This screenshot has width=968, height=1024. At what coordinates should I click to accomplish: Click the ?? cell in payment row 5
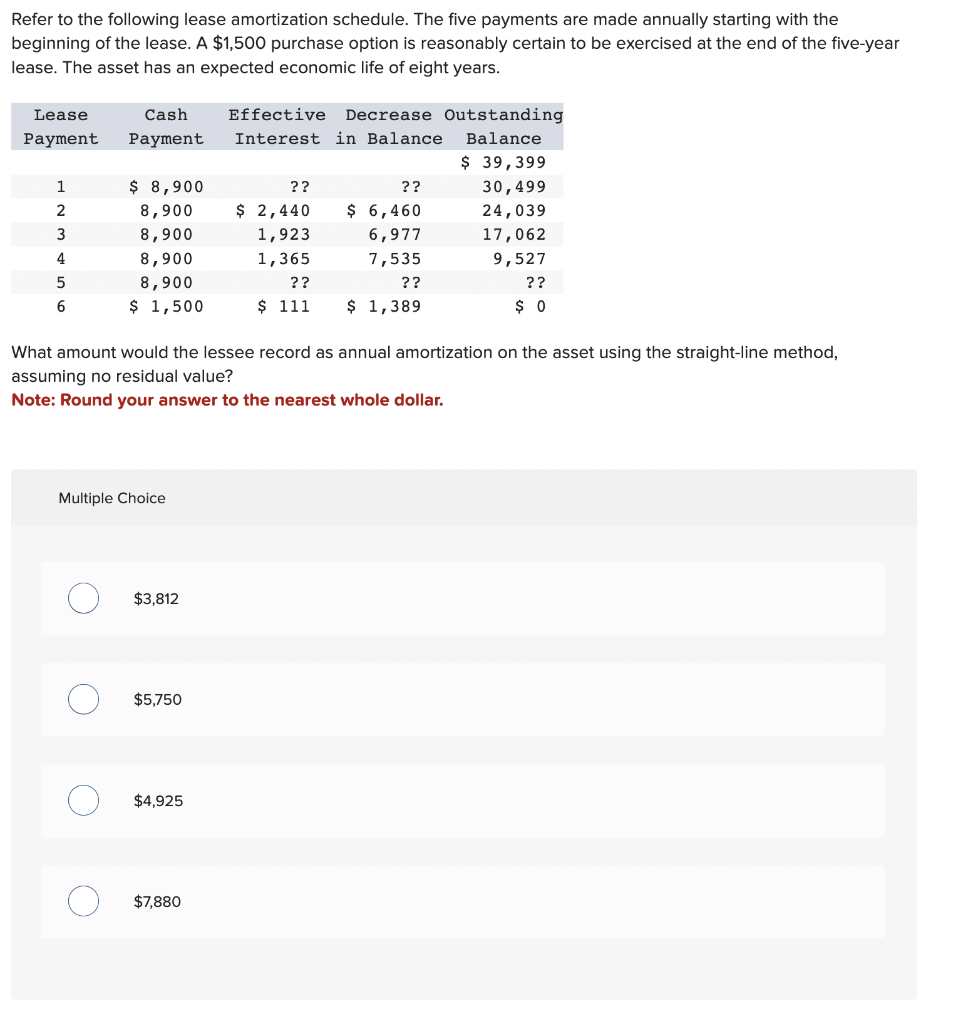297,282
